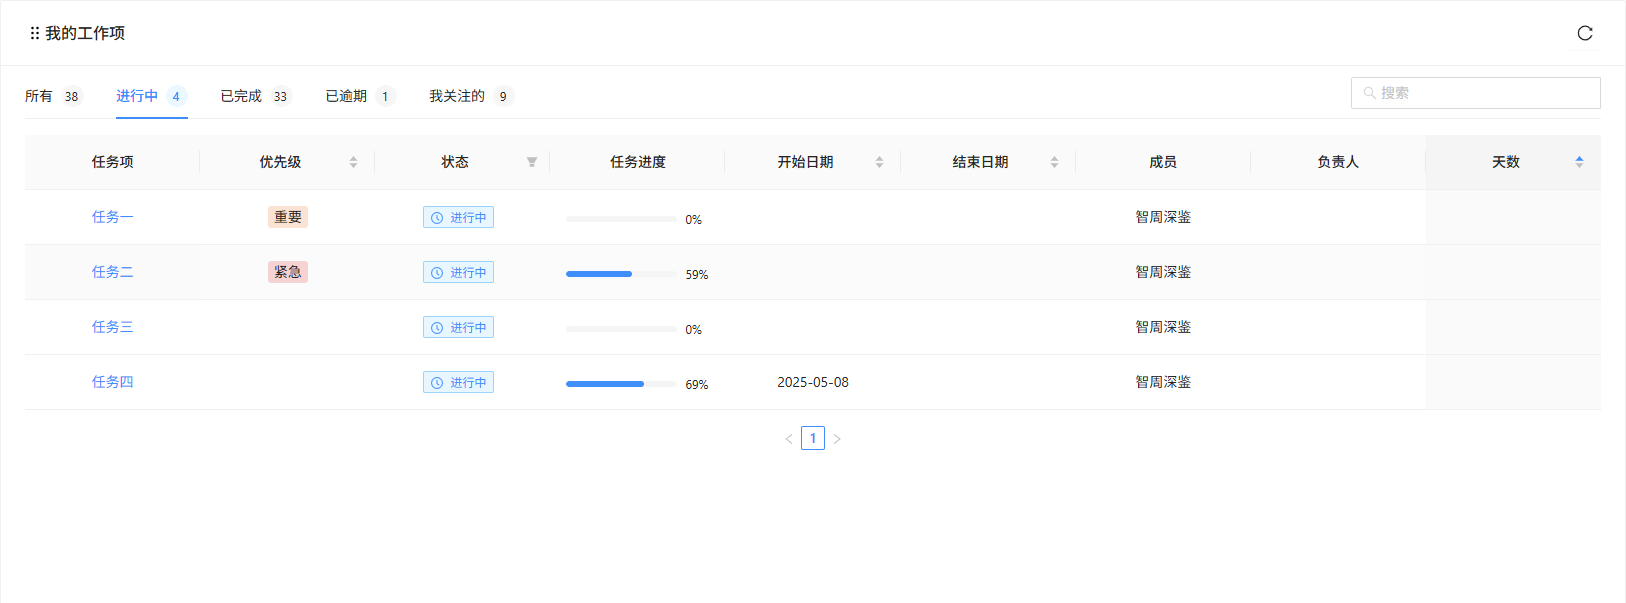This screenshot has height=603, width=1626.
Task: Click the 任务三 link
Action: pos(112,327)
